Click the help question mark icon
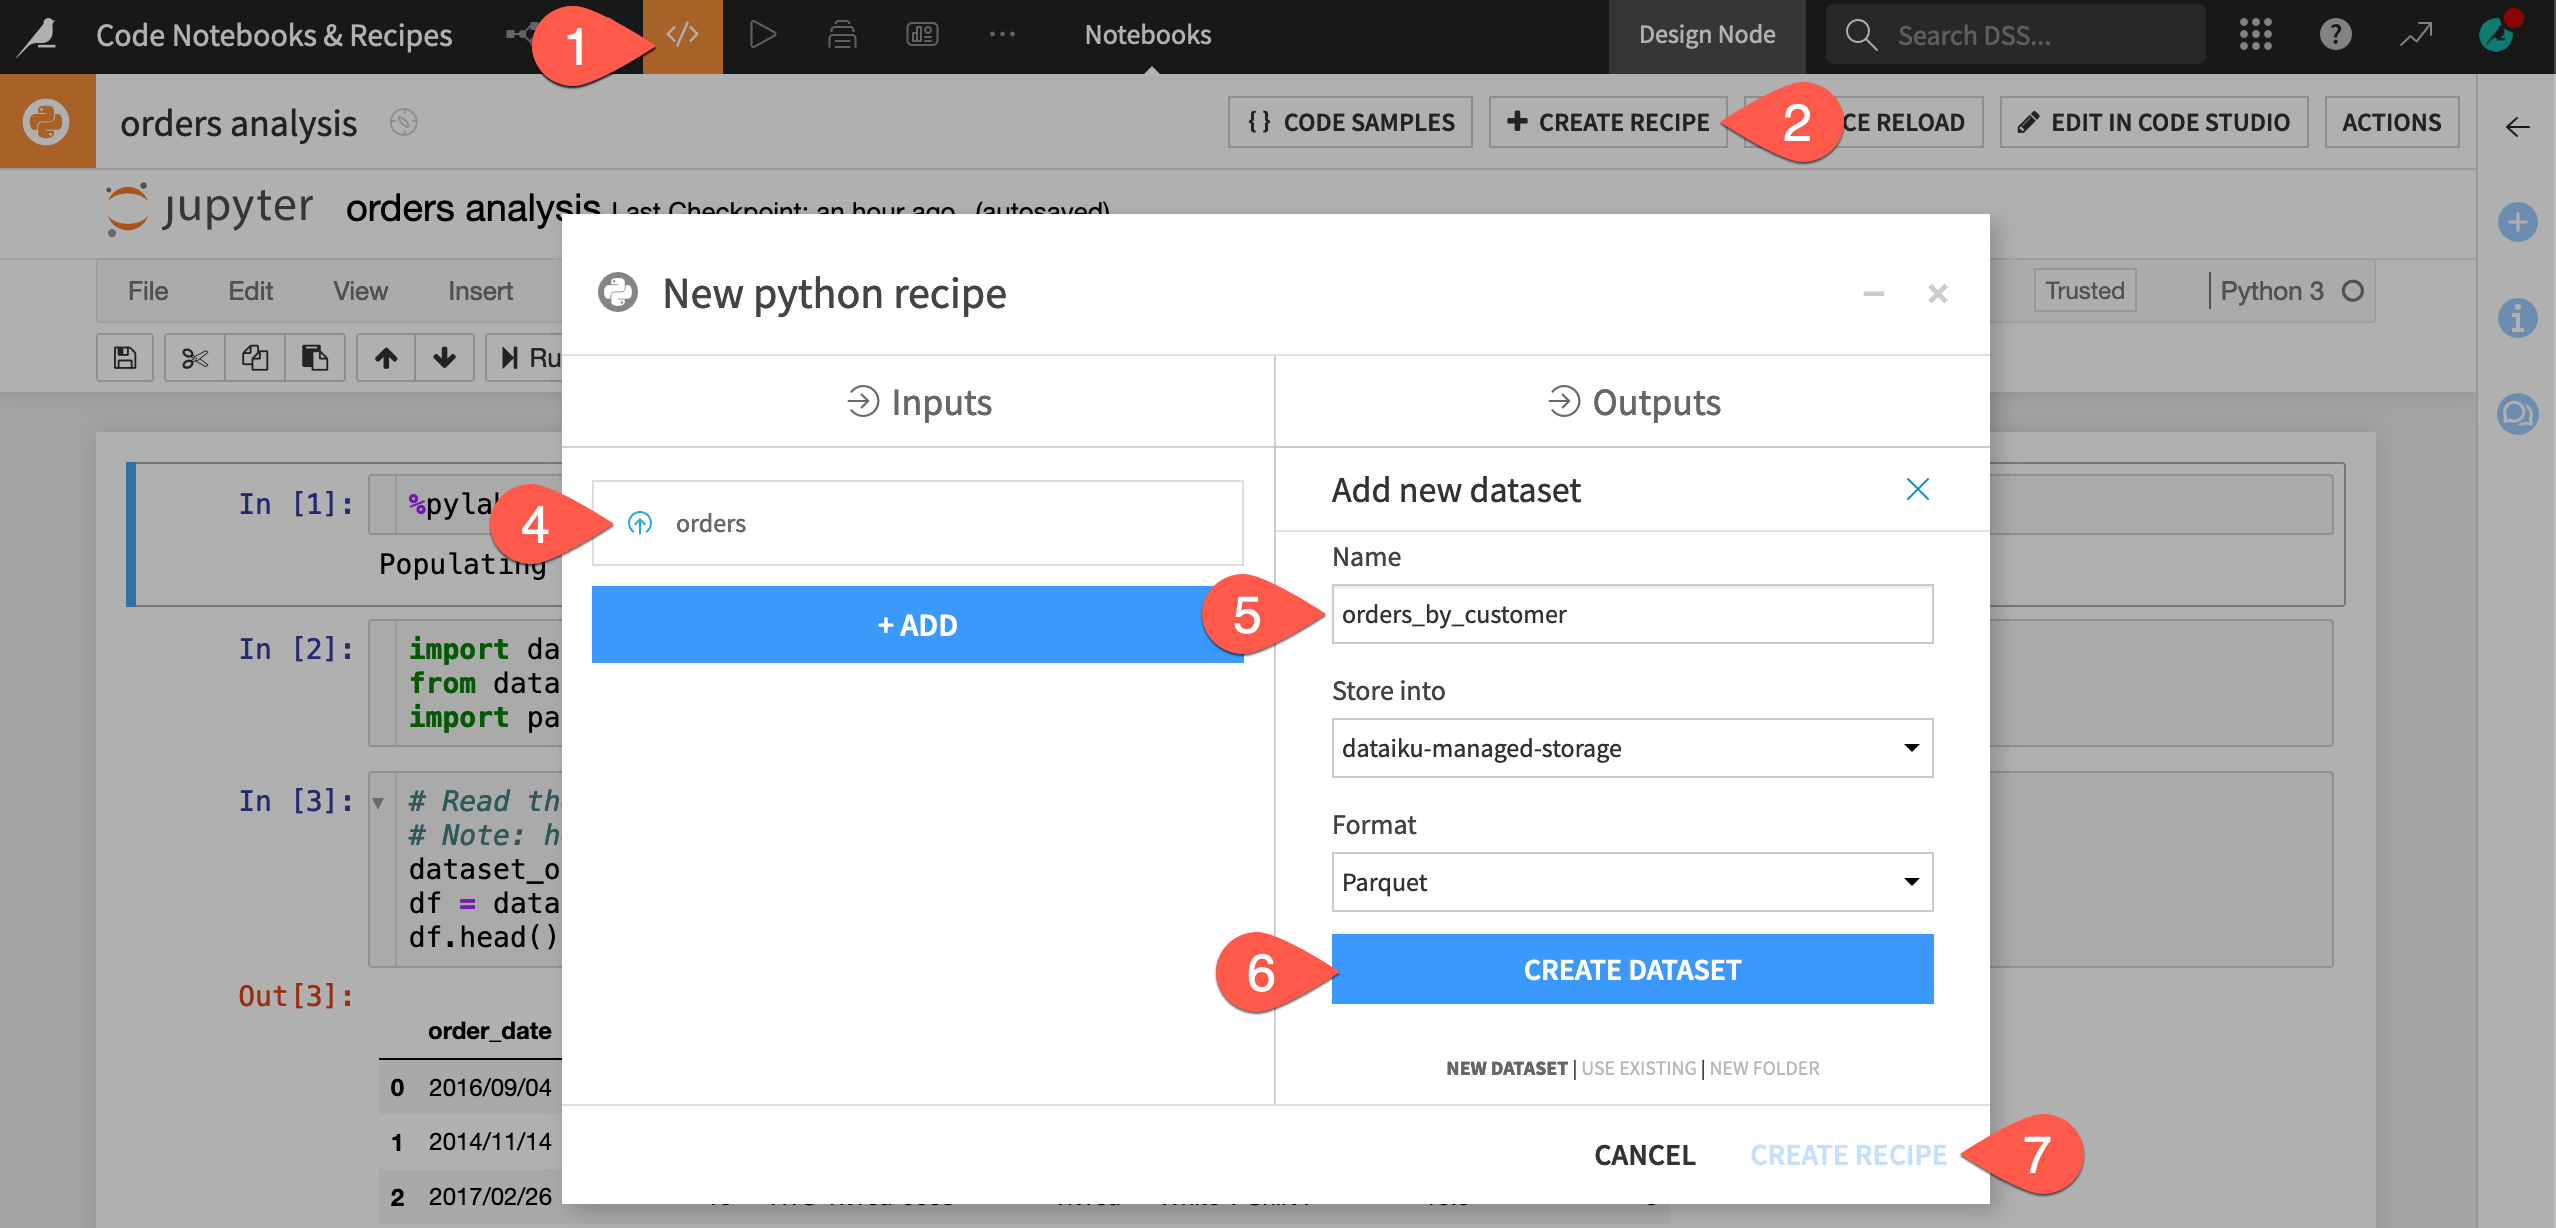2556x1228 pixels. point(2335,34)
